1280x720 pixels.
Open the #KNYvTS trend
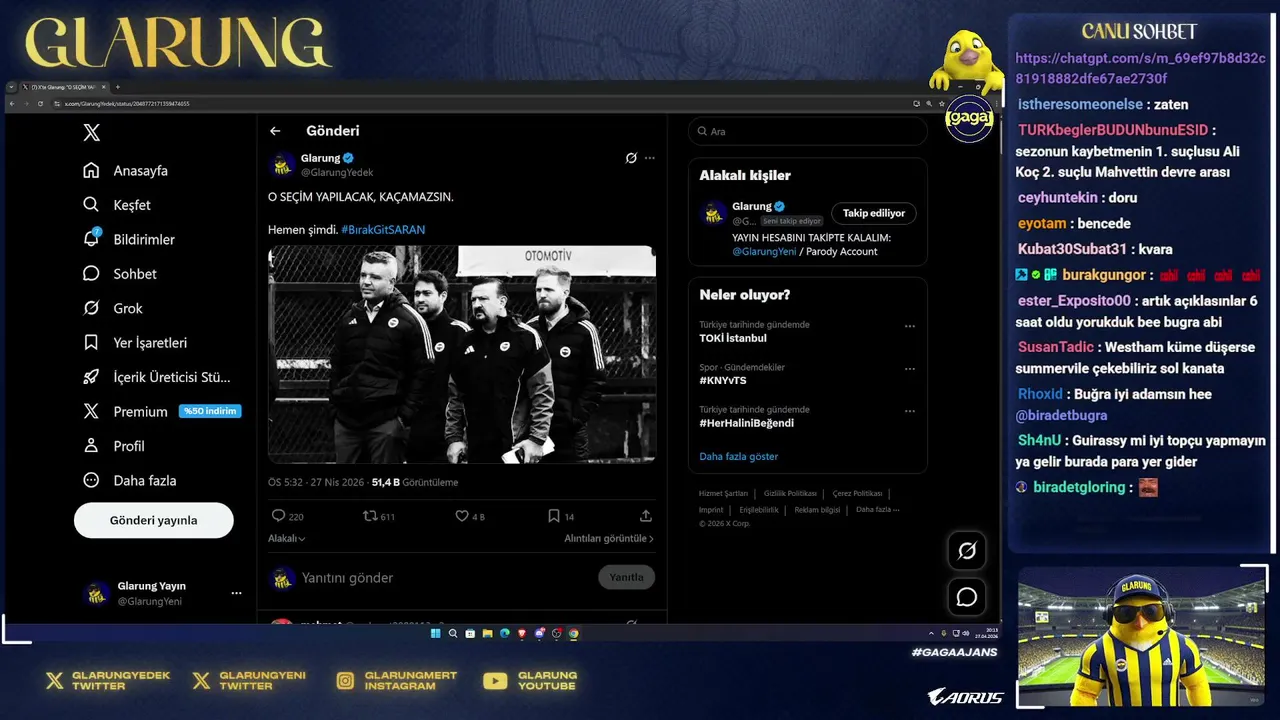(723, 381)
